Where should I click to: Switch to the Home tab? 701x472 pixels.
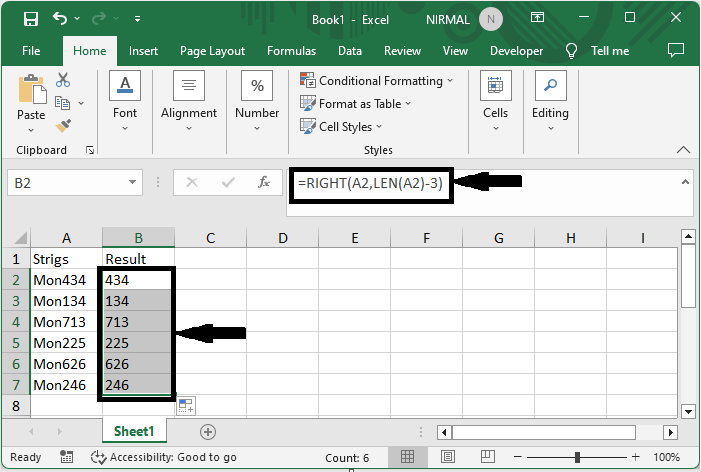(89, 51)
